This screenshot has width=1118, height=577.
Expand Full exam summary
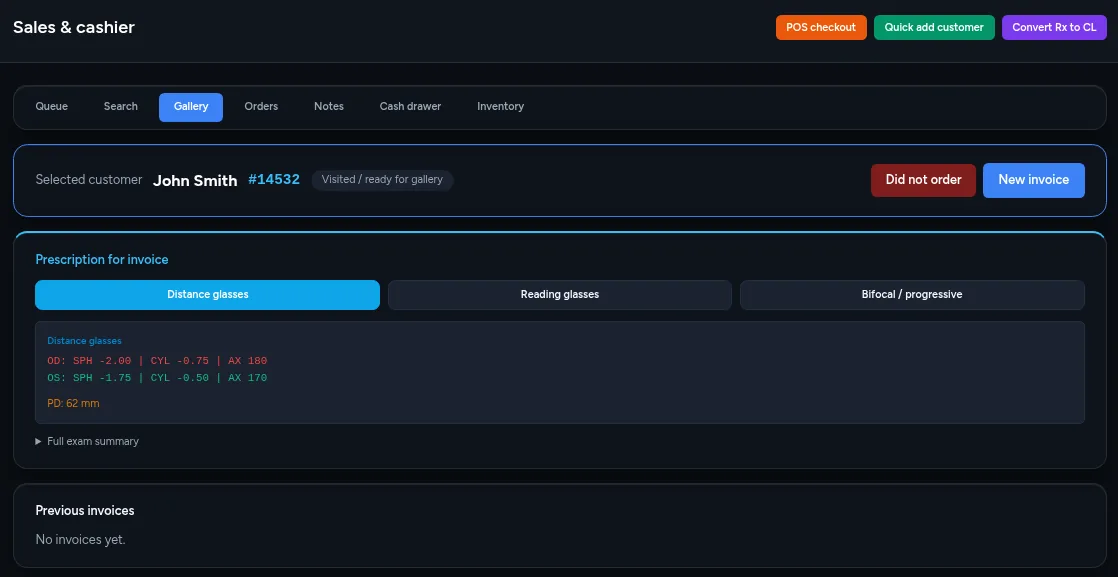coord(87,441)
